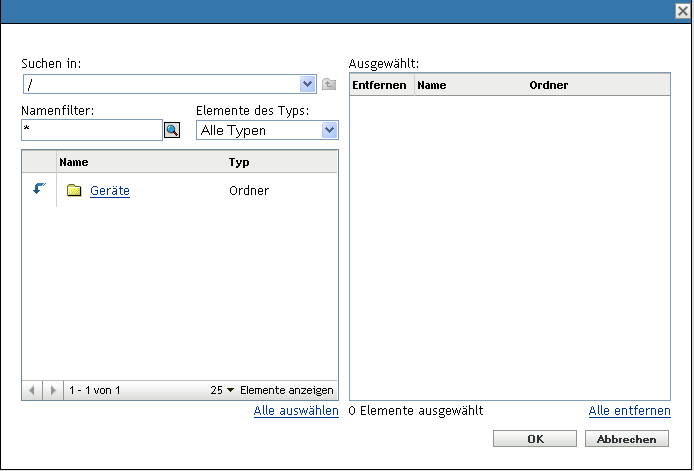
Task: Click the yellow Geräte folder icon
Action: [x=74, y=191]
